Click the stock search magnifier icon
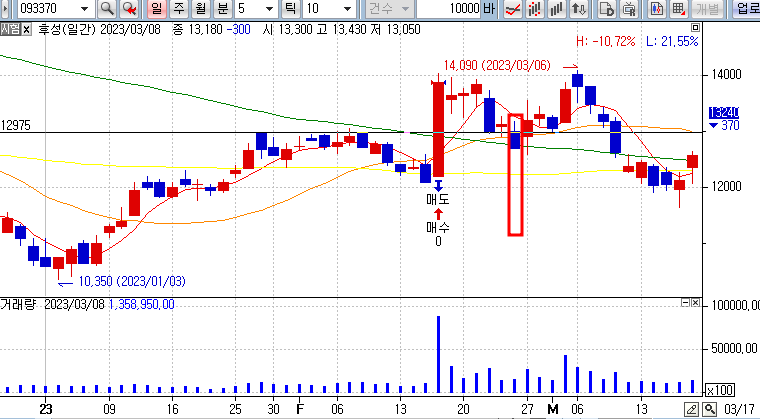 pyautogui.click(x=106, y=9)
